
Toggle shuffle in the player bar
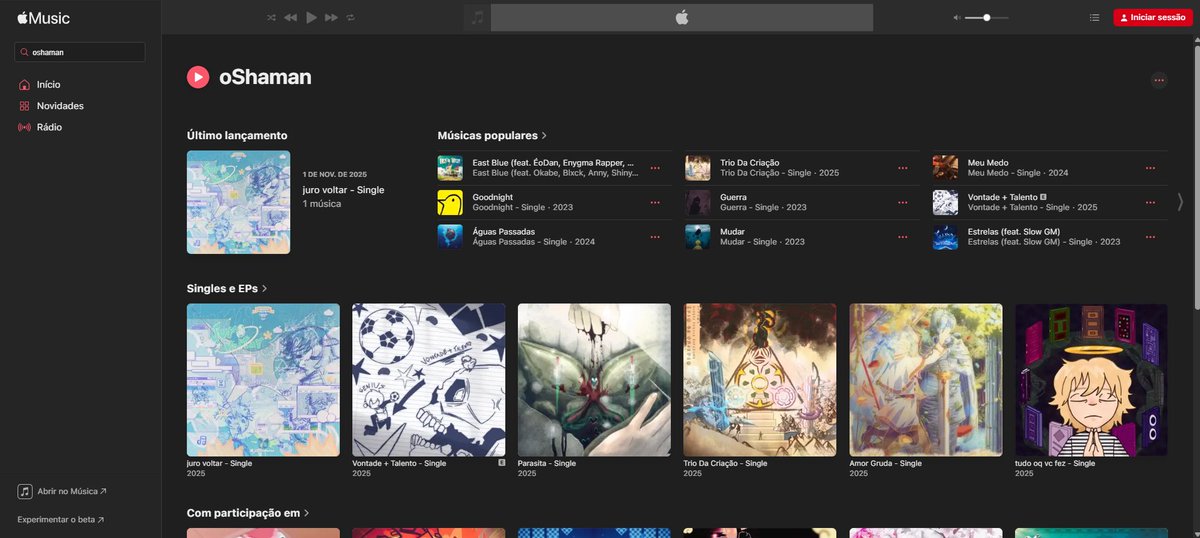pos(271,17)
